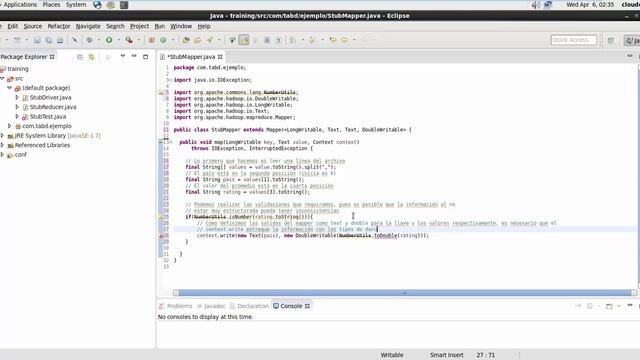
Task: Click the Java perspective button
Action: (632, 40)
